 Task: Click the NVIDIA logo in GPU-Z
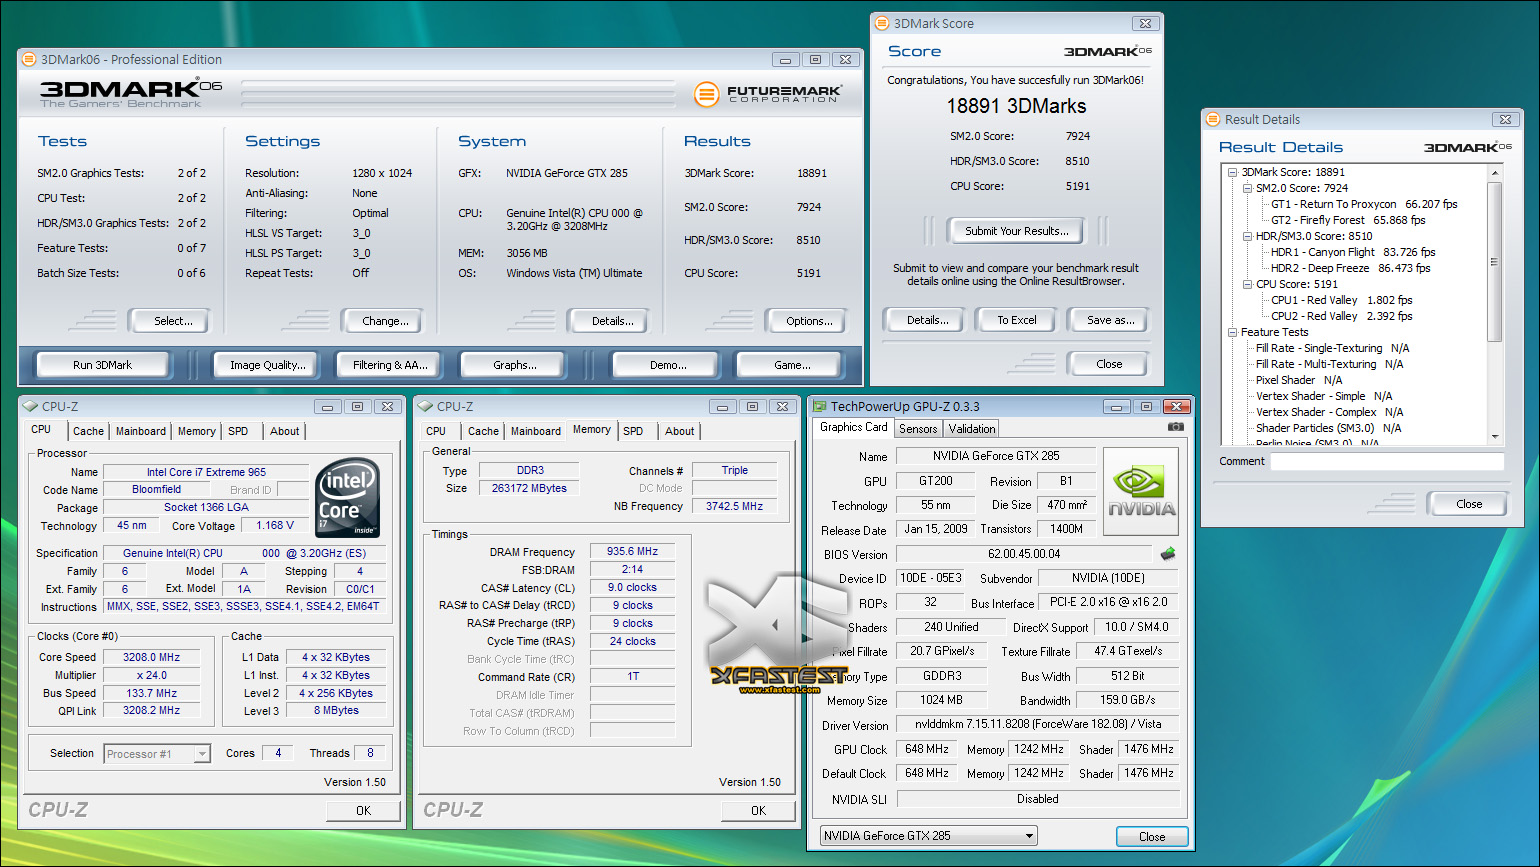pos(1141,490)
